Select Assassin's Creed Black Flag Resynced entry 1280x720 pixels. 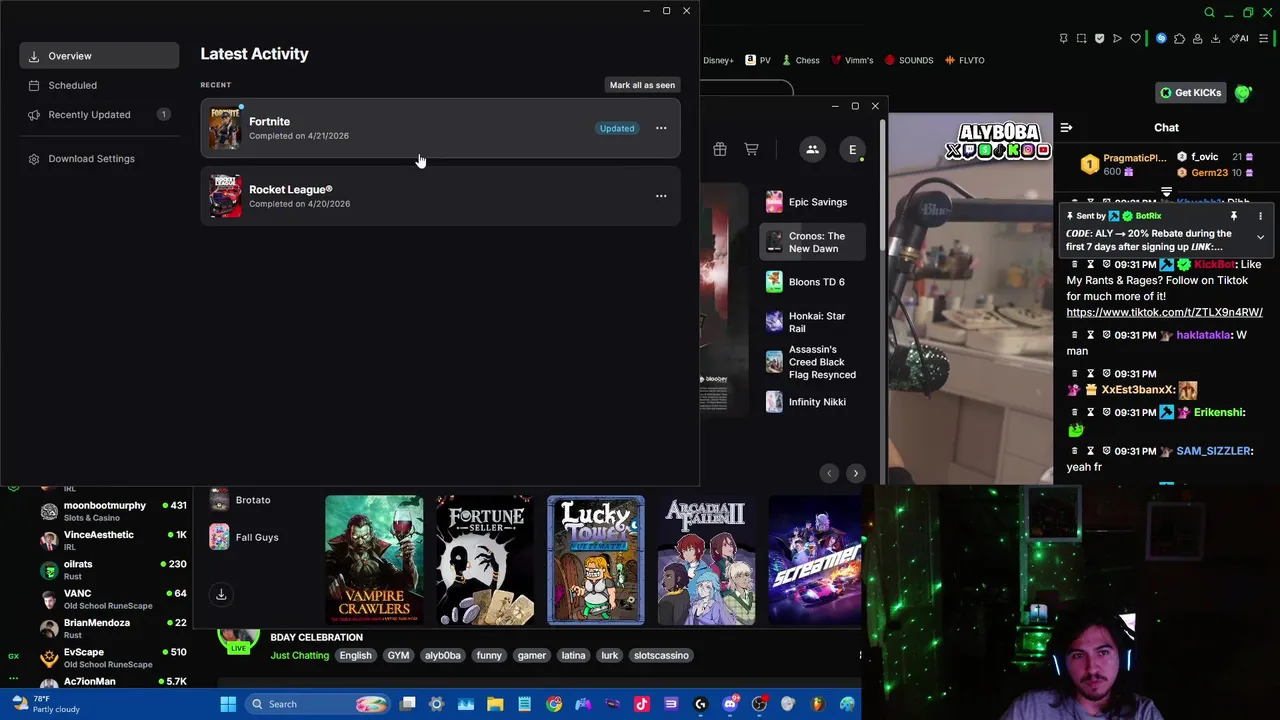click(812, 362)
